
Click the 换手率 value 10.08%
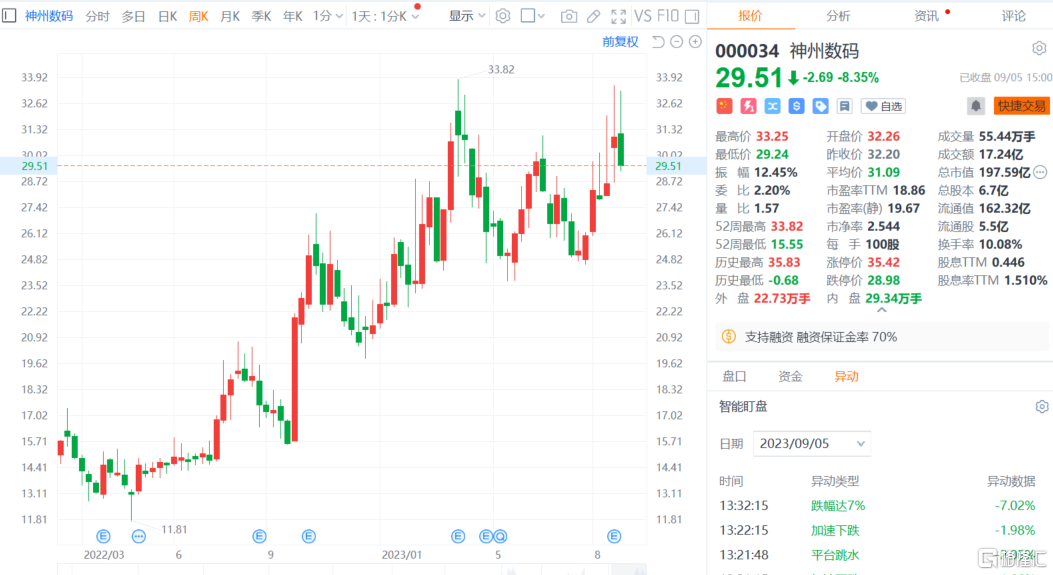click(1000, 245)
